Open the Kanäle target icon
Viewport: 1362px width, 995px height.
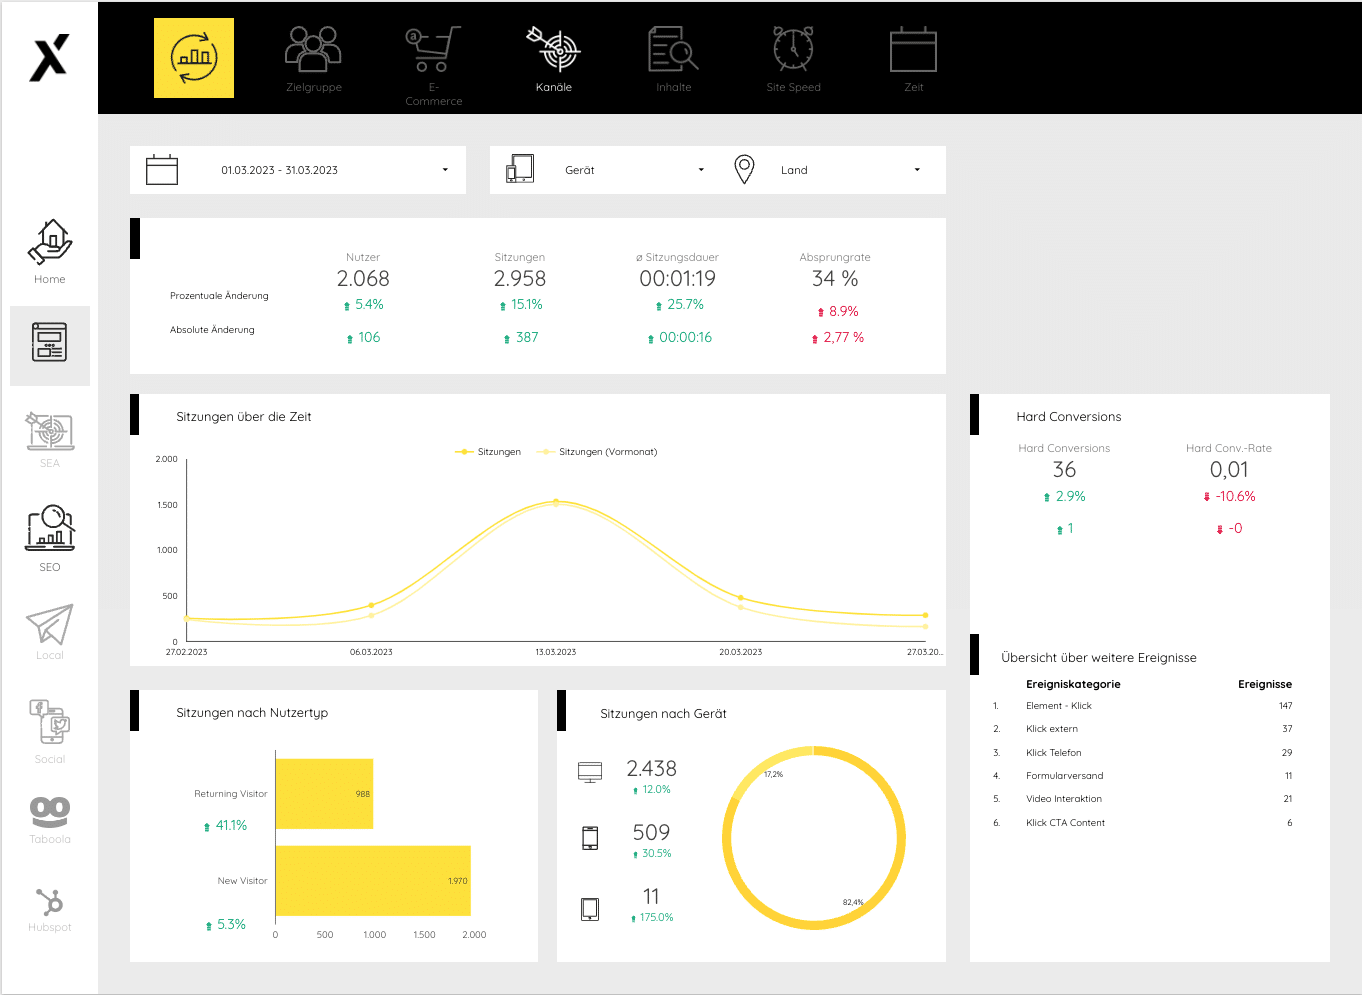click(x=553, y=49)
